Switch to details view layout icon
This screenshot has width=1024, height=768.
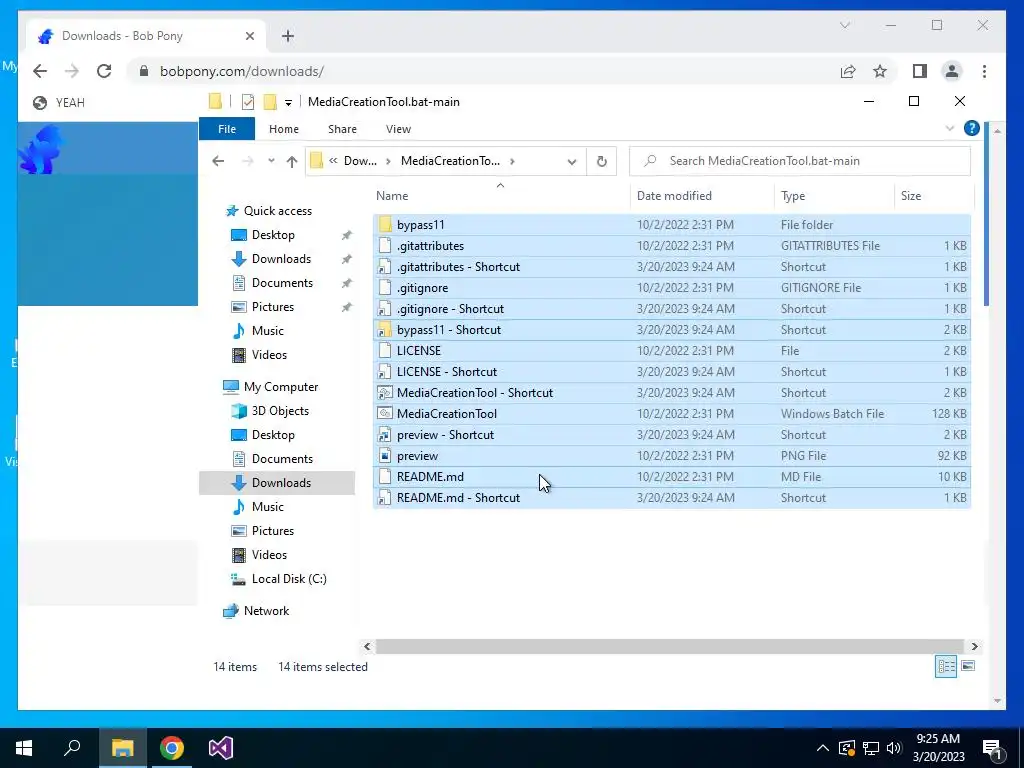tap(946, 666)
